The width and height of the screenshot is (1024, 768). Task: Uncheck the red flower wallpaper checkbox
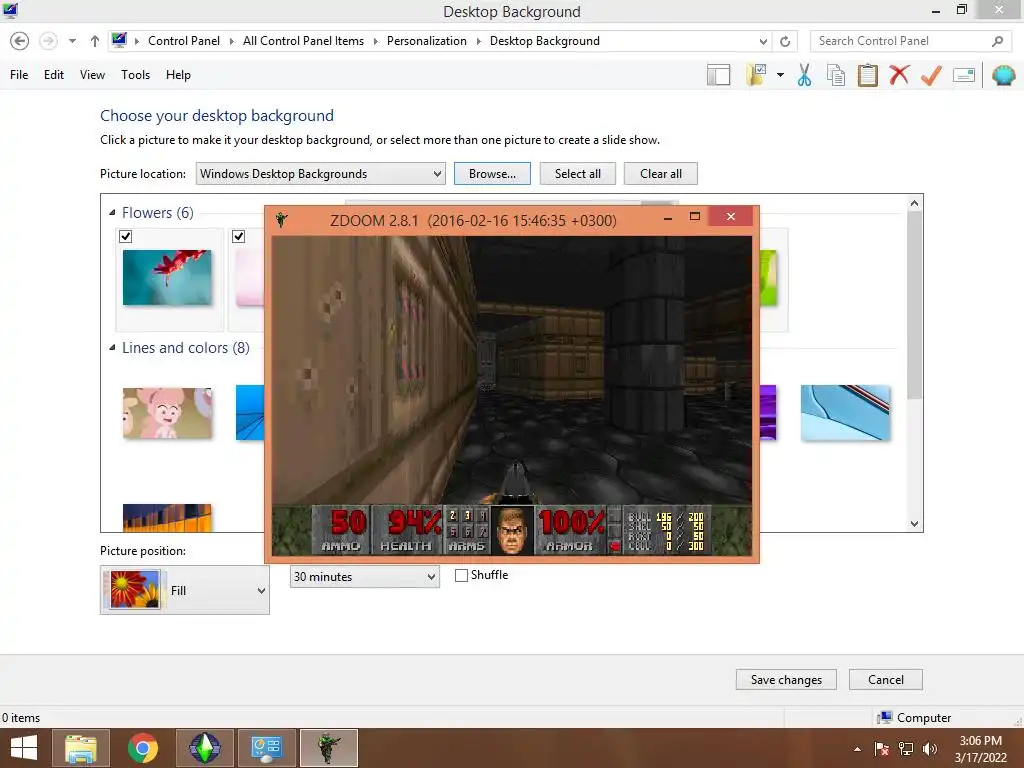point(126,236)
